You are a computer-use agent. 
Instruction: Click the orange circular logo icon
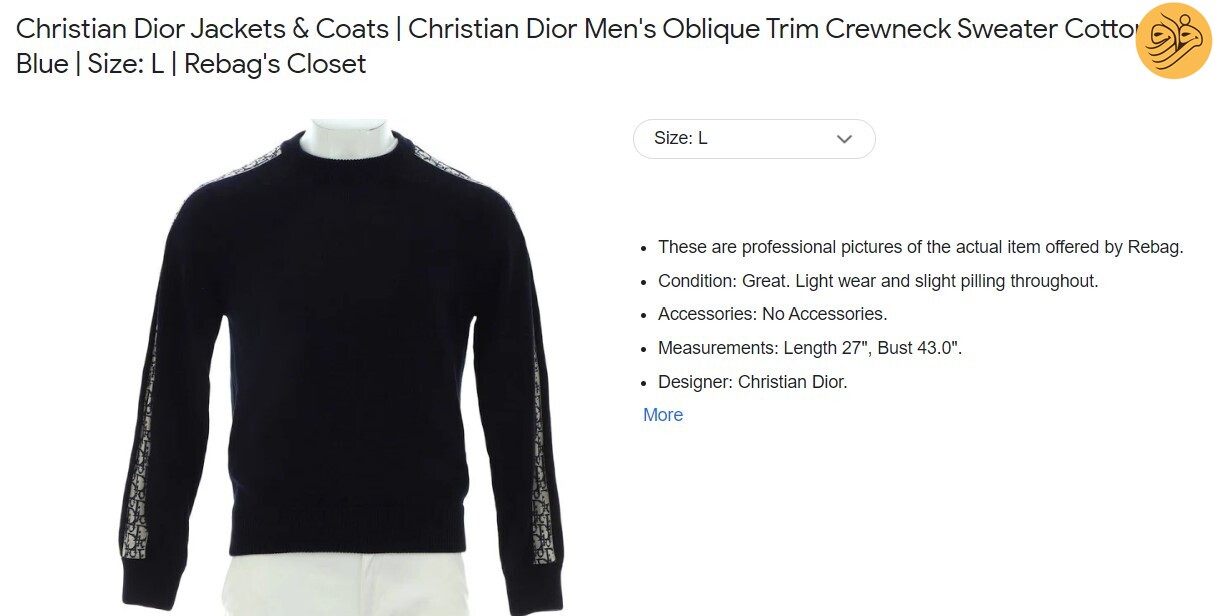(1174, 41)
